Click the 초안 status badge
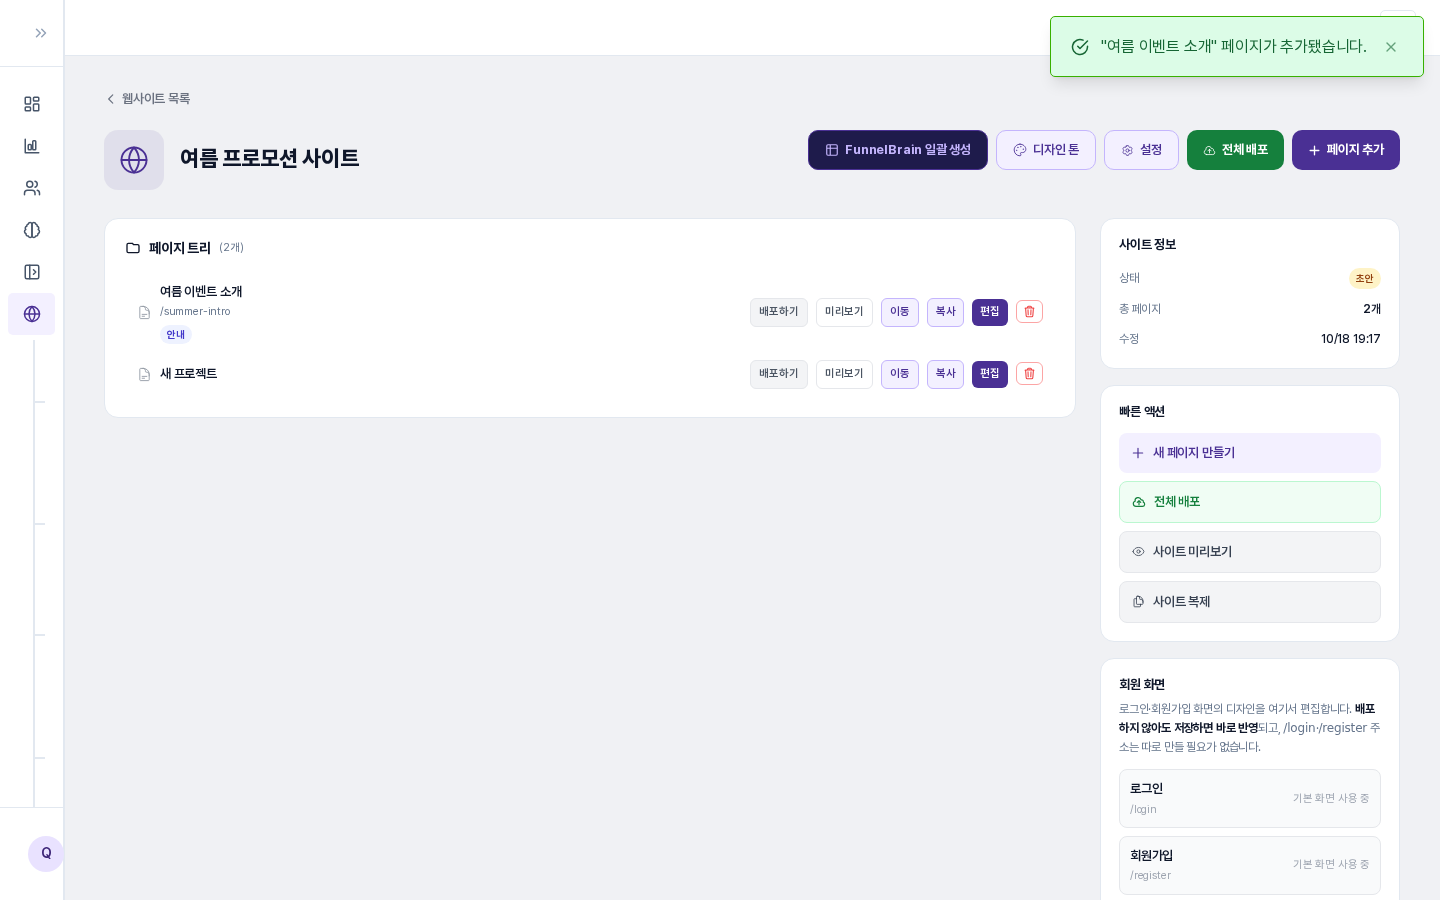The image size is (1440, 900). (1365, 279)
